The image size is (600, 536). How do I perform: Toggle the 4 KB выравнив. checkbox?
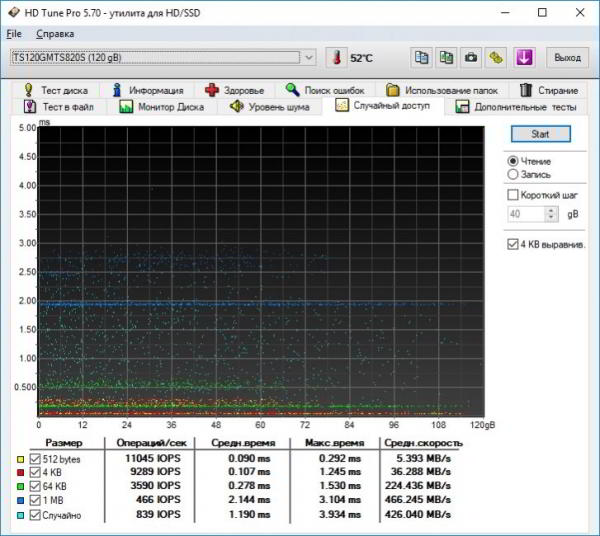point(514,243)
